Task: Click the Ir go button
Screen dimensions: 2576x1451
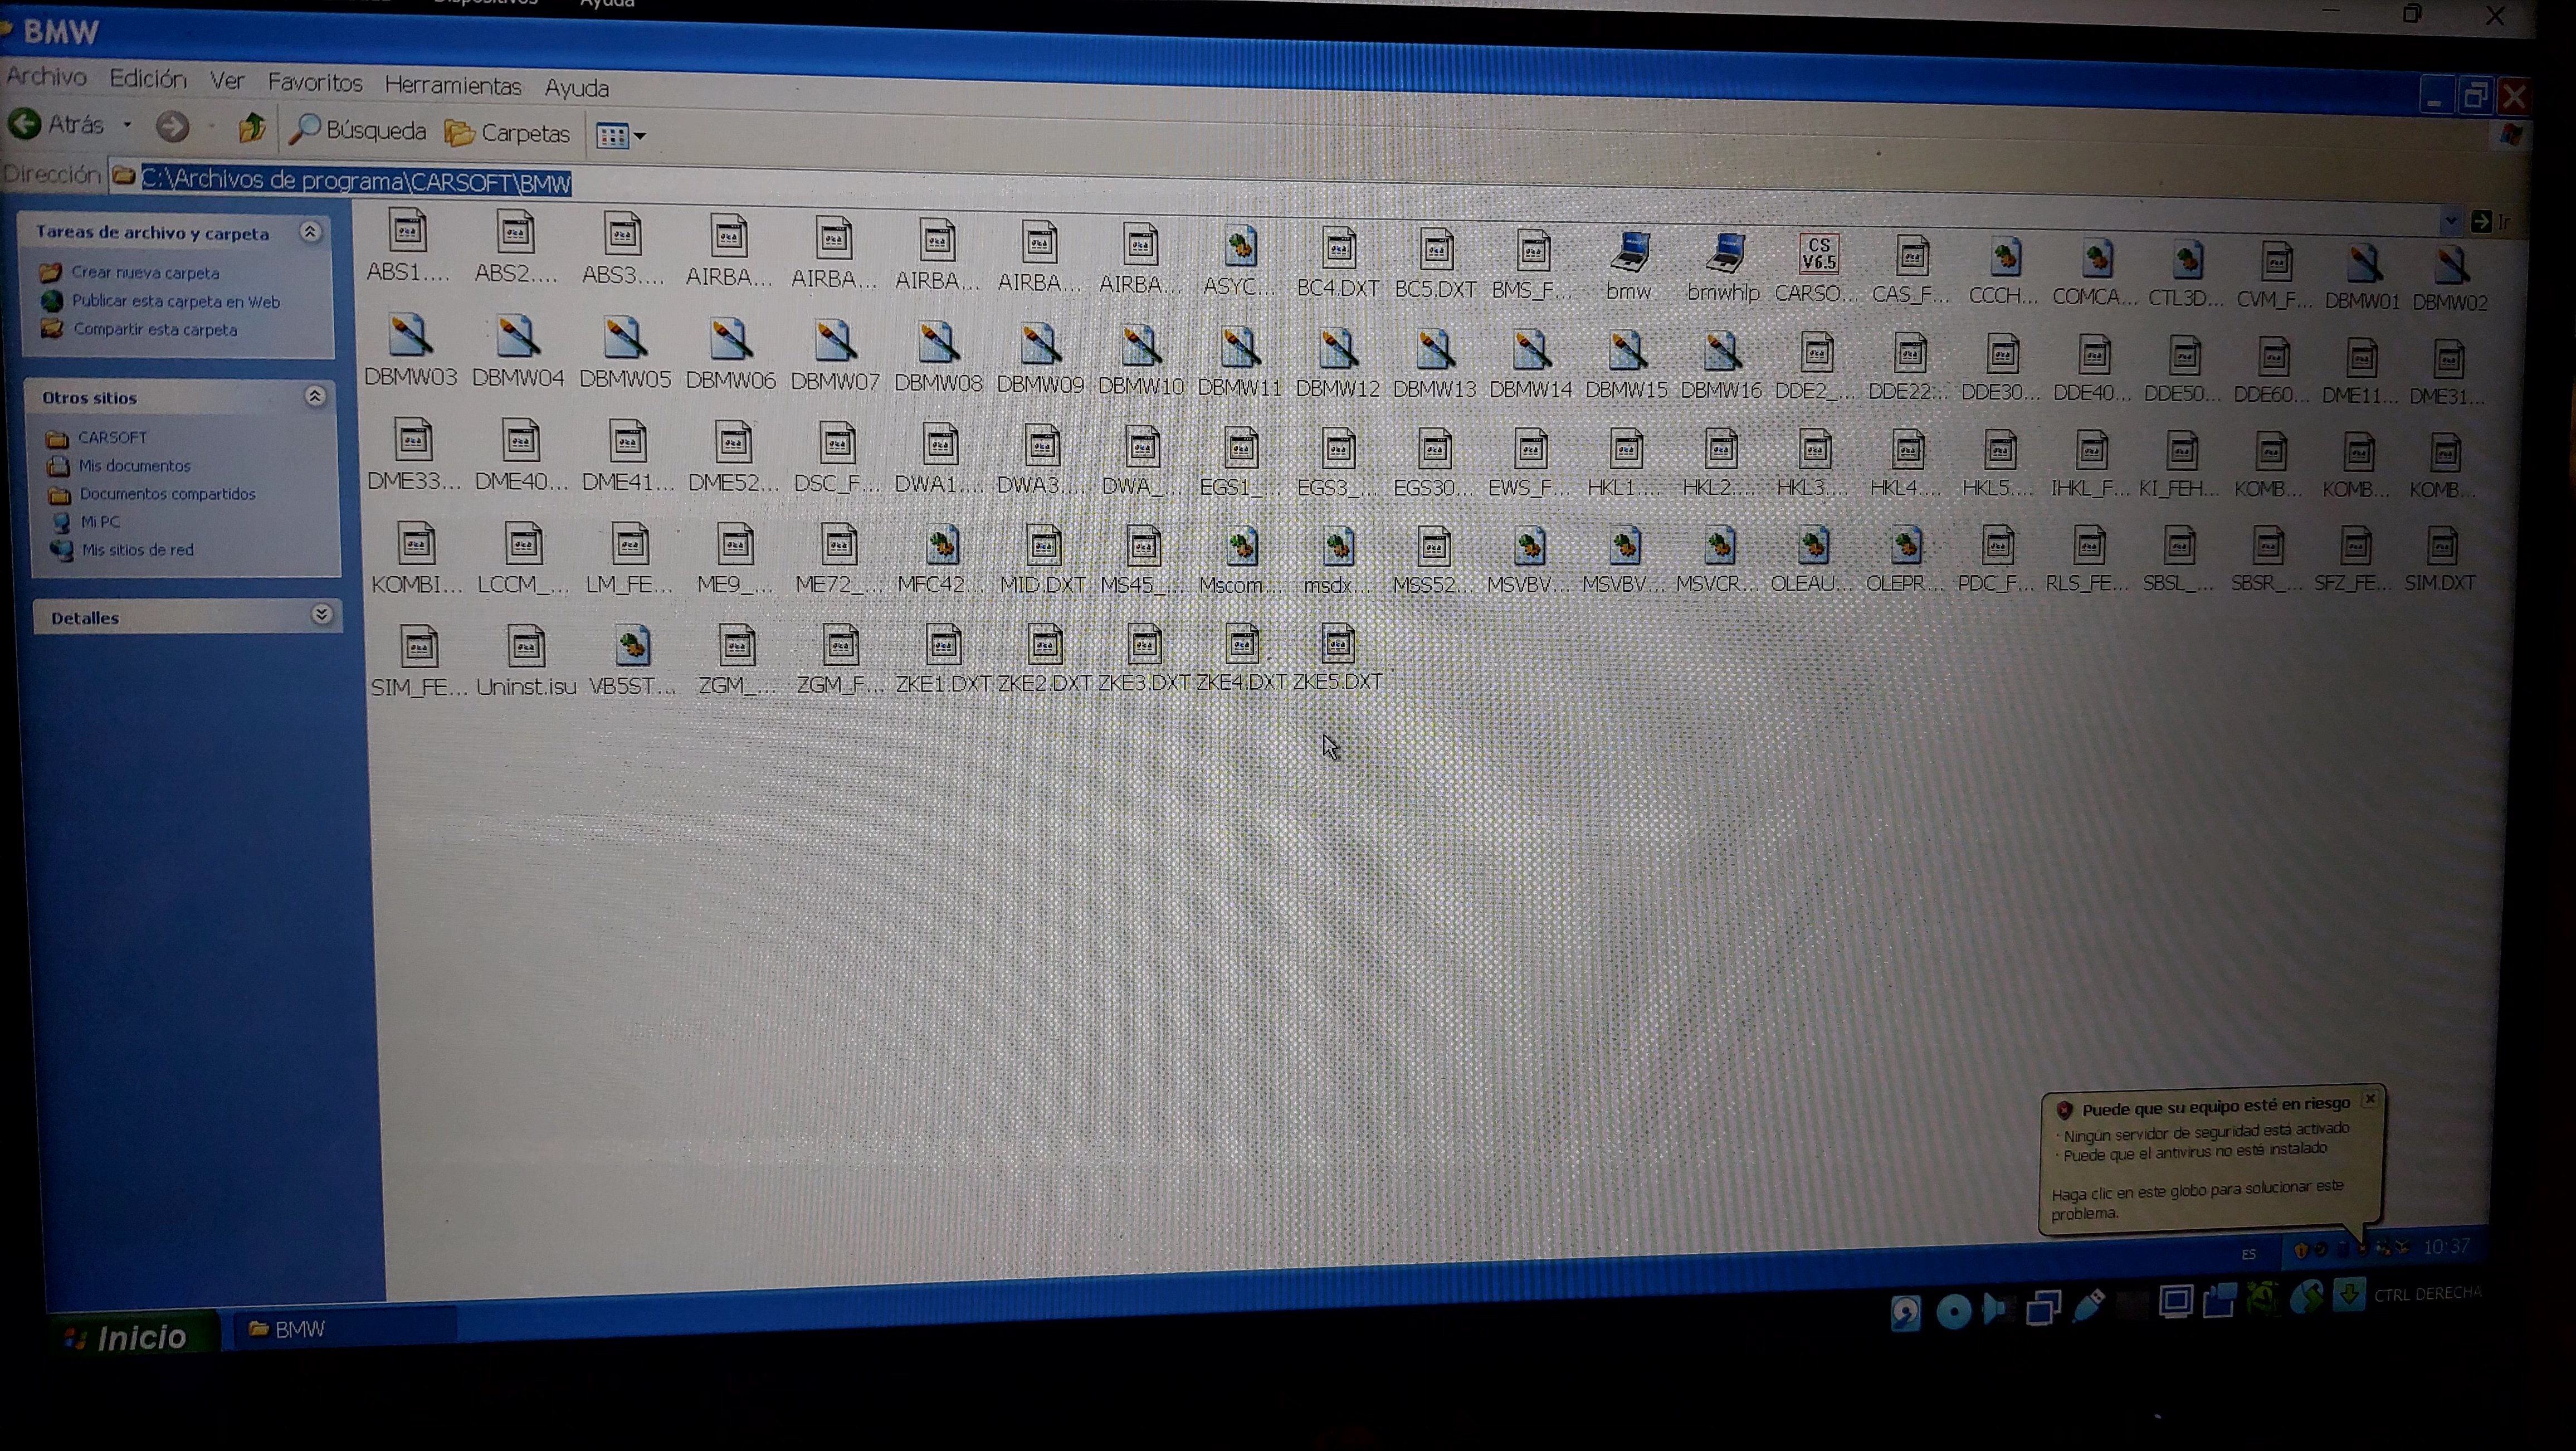Action: coord(2490,221)
